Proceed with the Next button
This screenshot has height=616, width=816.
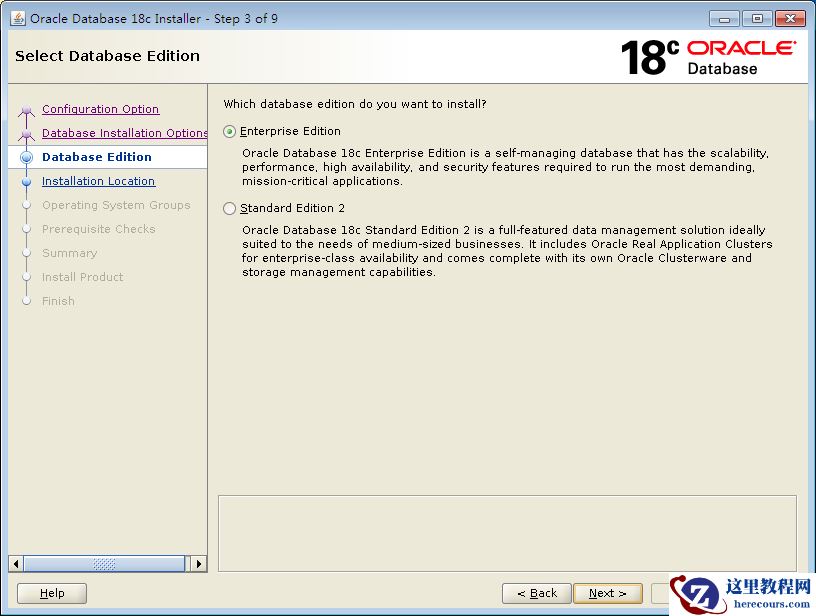pyautogui.click(x=608, y=593)
